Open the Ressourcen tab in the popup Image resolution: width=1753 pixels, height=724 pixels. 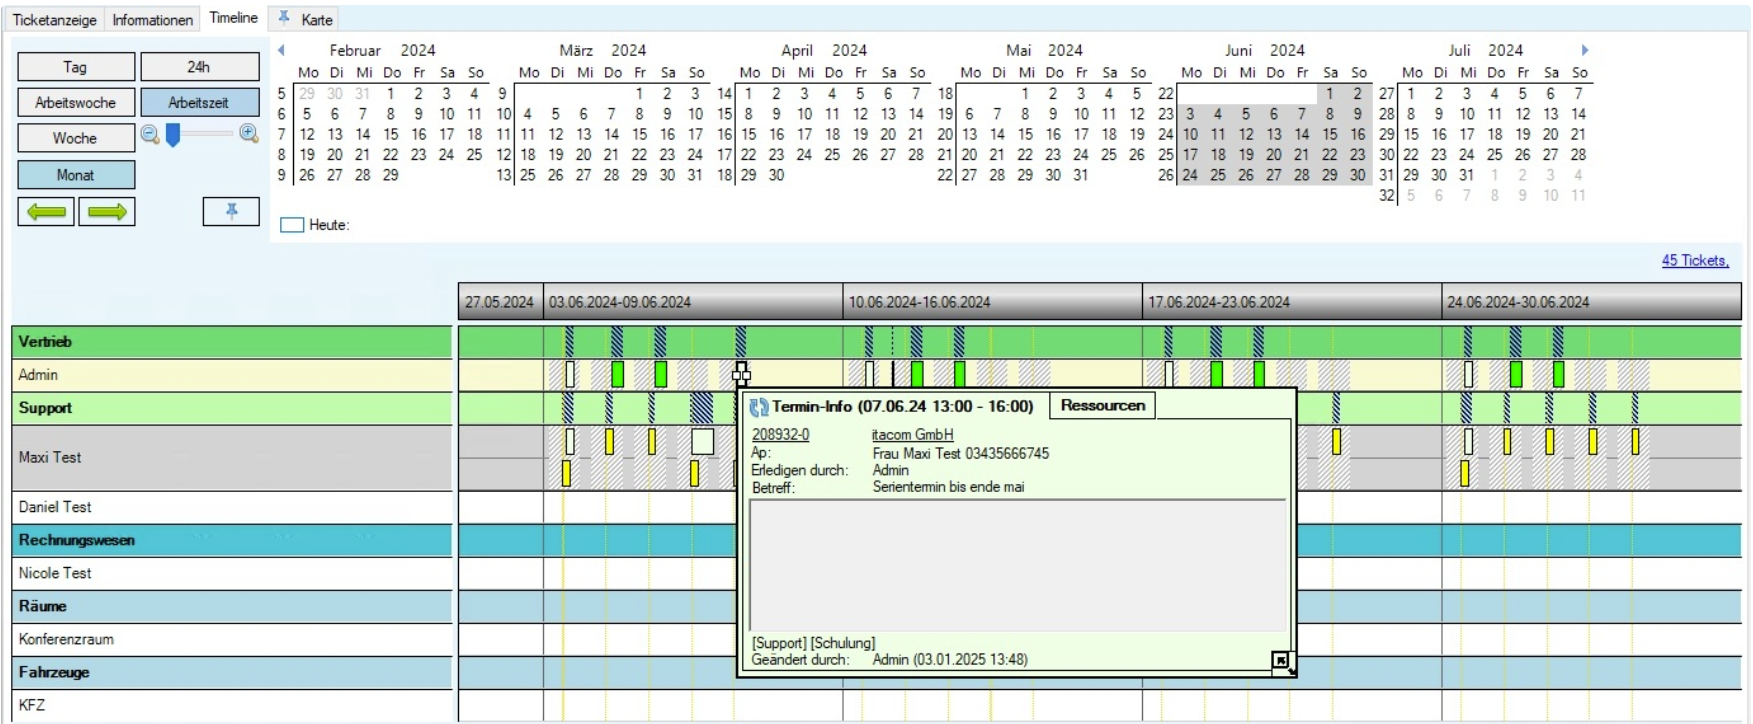(x=1102, y=405)
